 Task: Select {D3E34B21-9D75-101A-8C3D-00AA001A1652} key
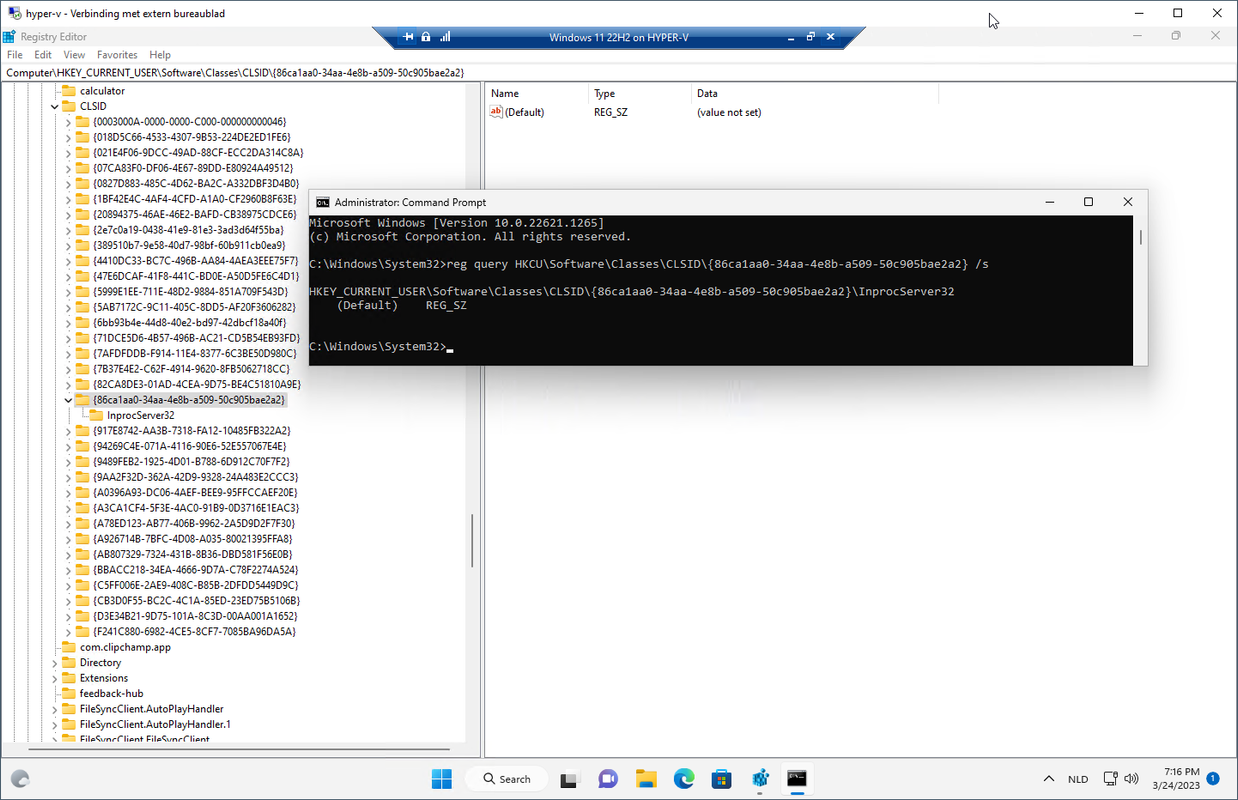195,616
